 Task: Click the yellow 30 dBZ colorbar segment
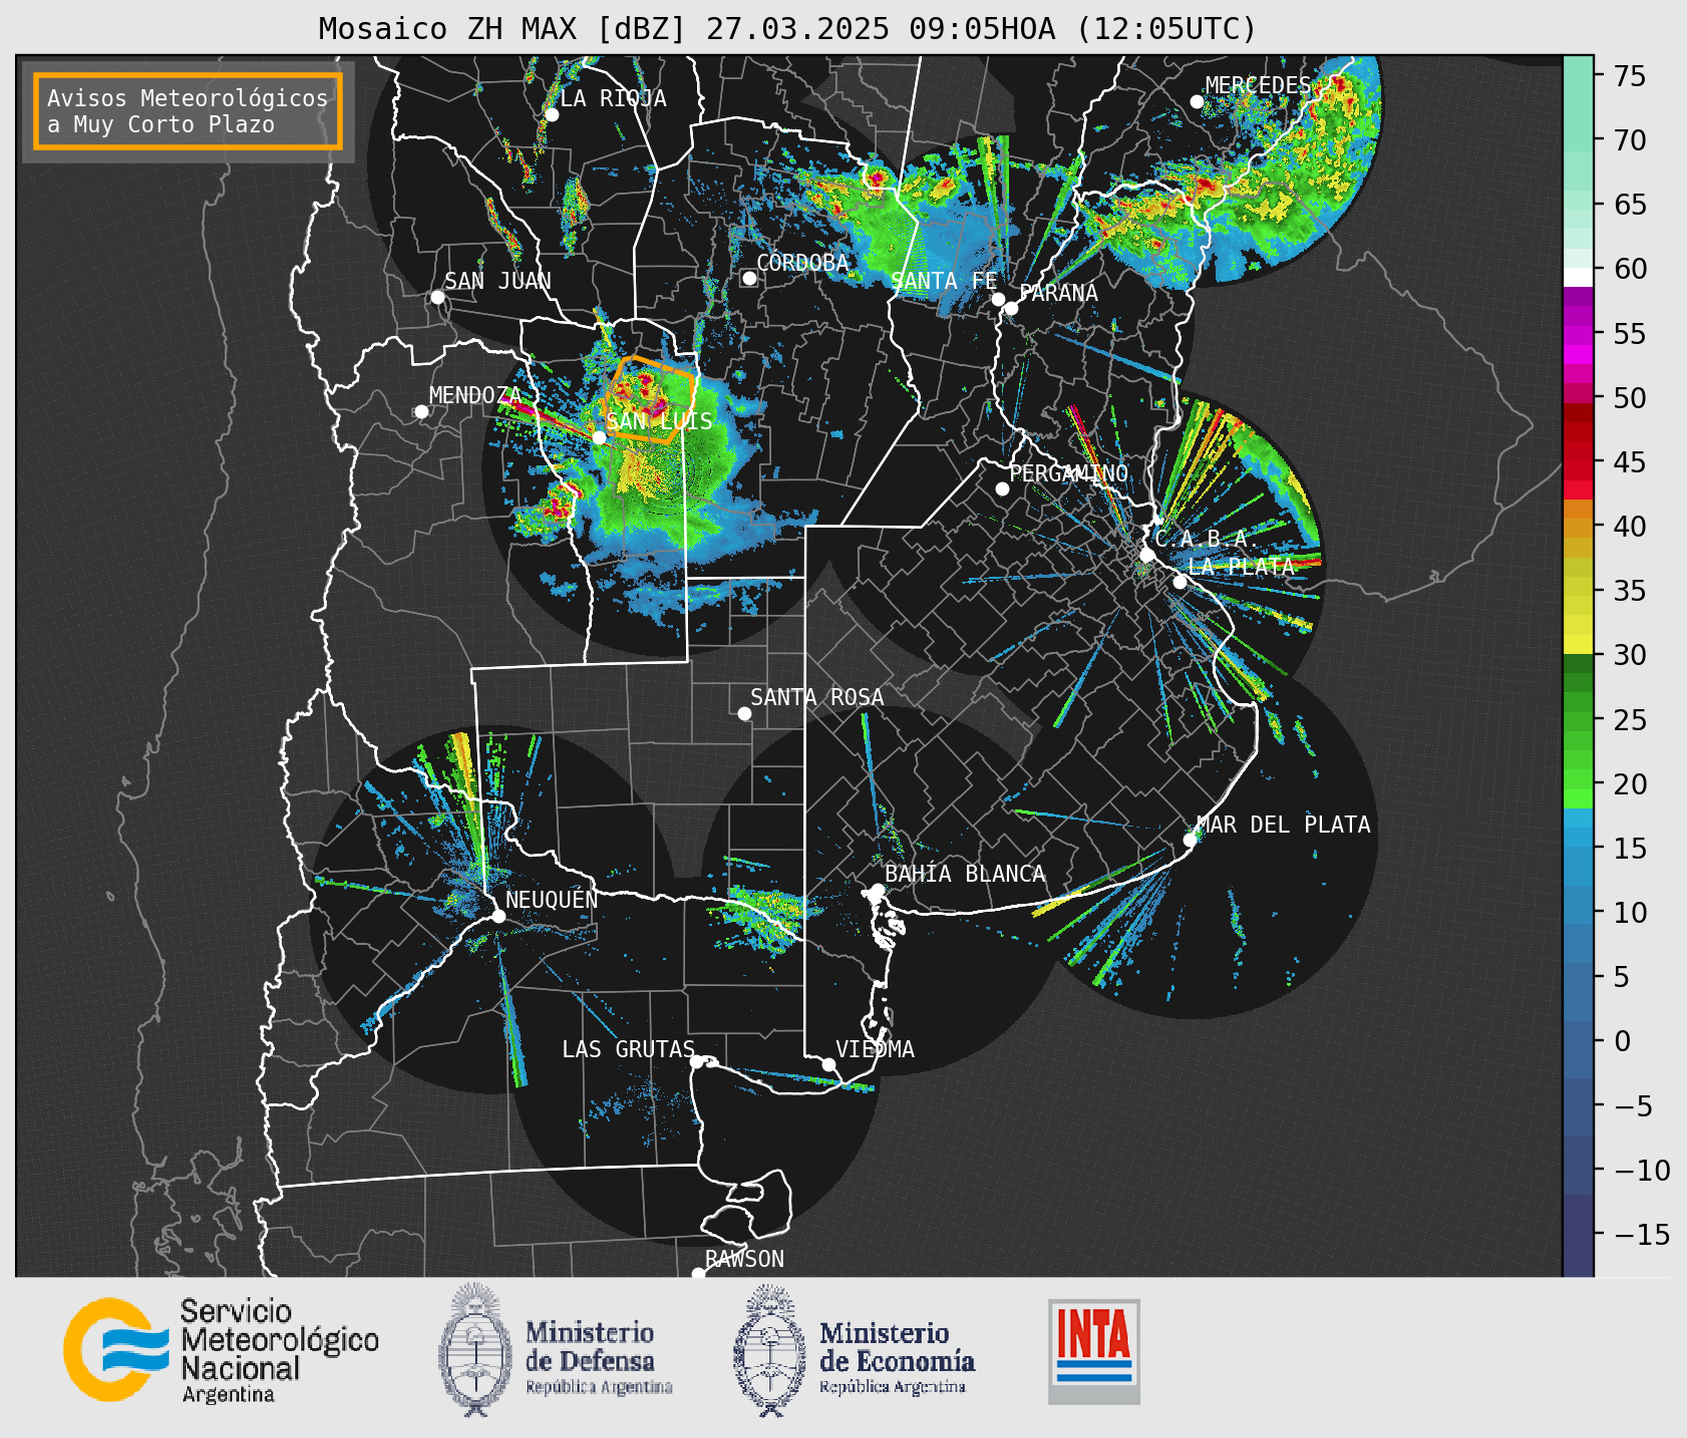1578,645
